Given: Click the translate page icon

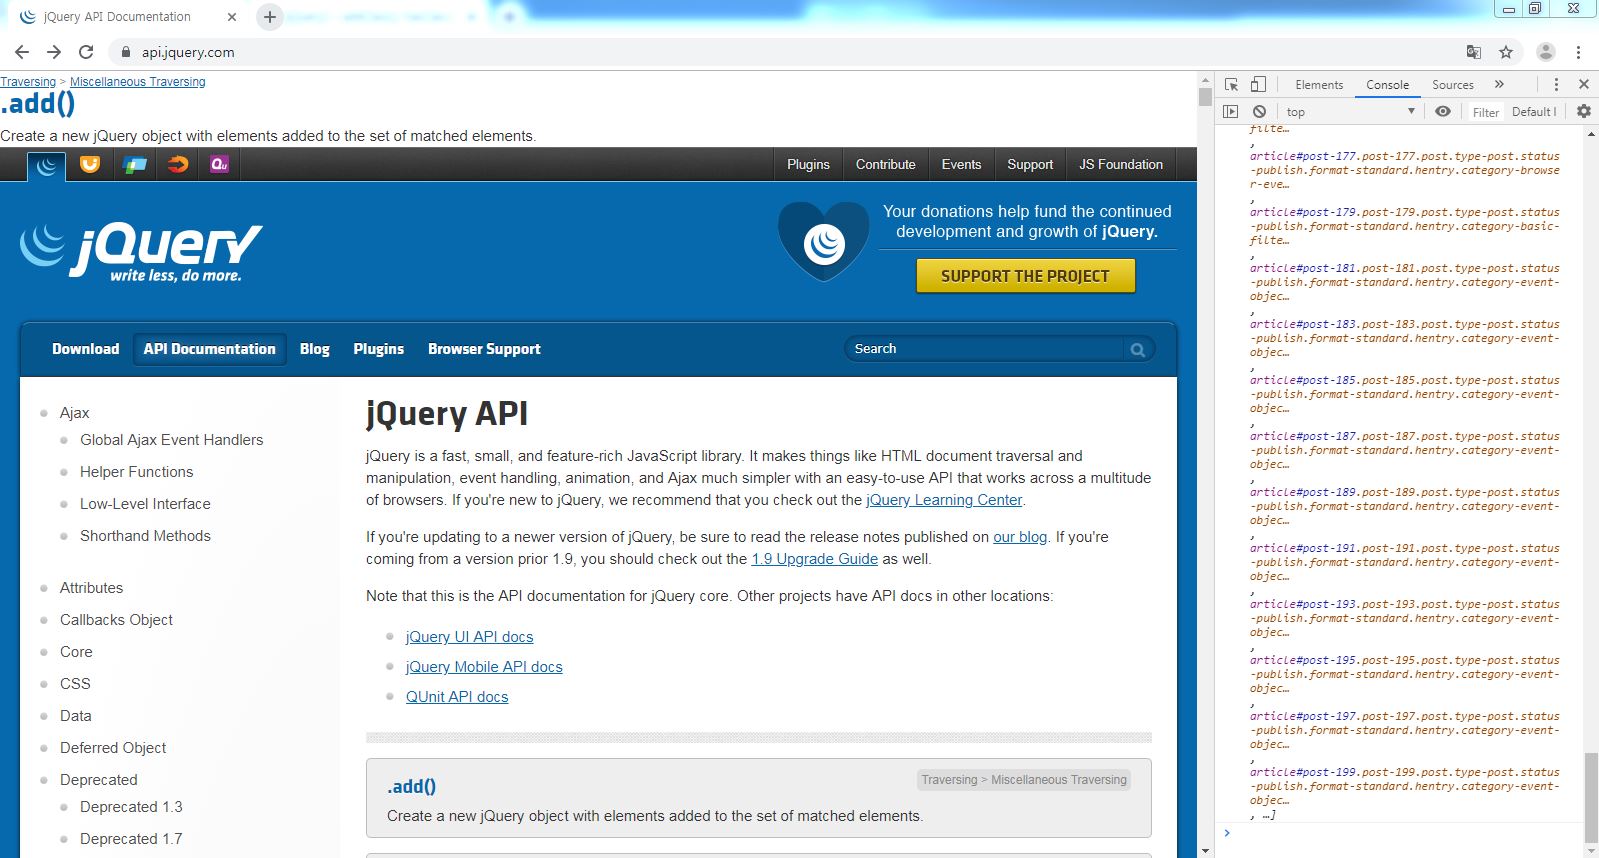Looking at the screenshot, I should [1474, 52].
